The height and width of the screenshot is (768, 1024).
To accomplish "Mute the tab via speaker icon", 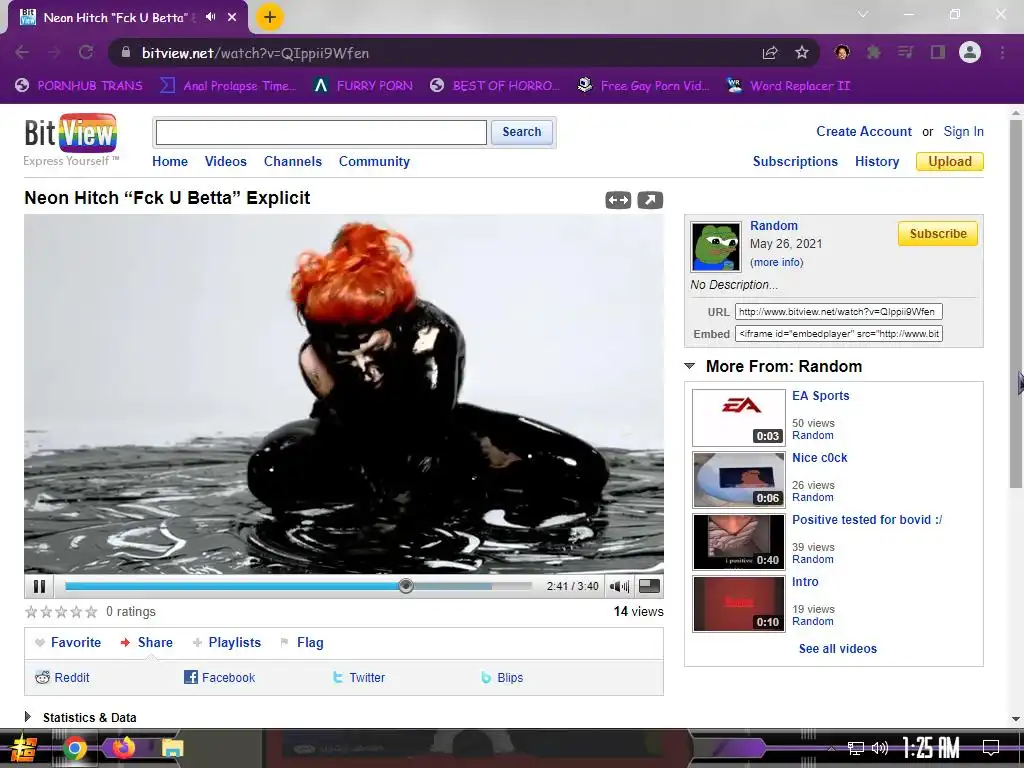I will point(210,17).
